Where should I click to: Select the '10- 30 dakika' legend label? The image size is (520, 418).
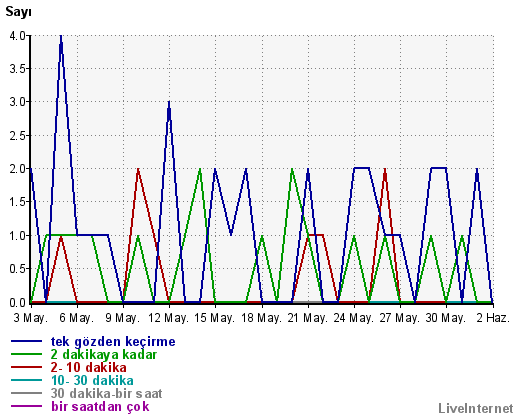click(92, 380)
